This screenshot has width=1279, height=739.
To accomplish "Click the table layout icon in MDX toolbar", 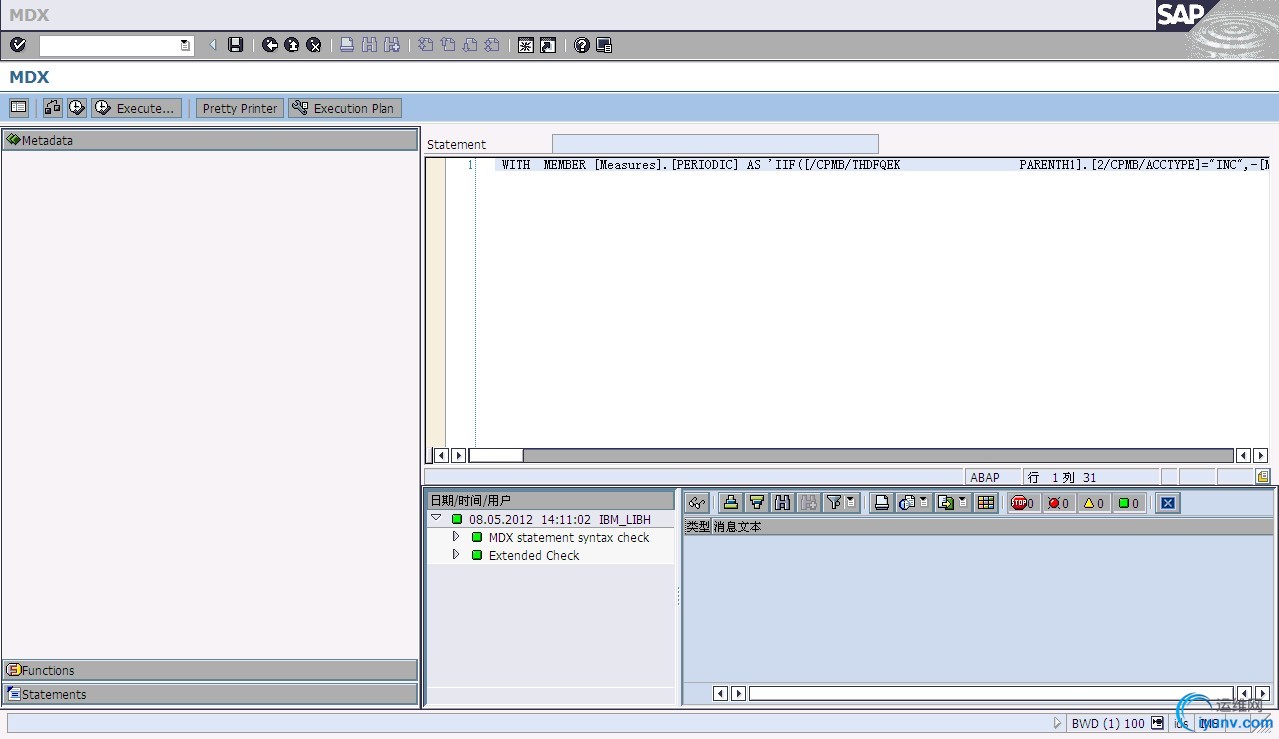I will (19, 107).
